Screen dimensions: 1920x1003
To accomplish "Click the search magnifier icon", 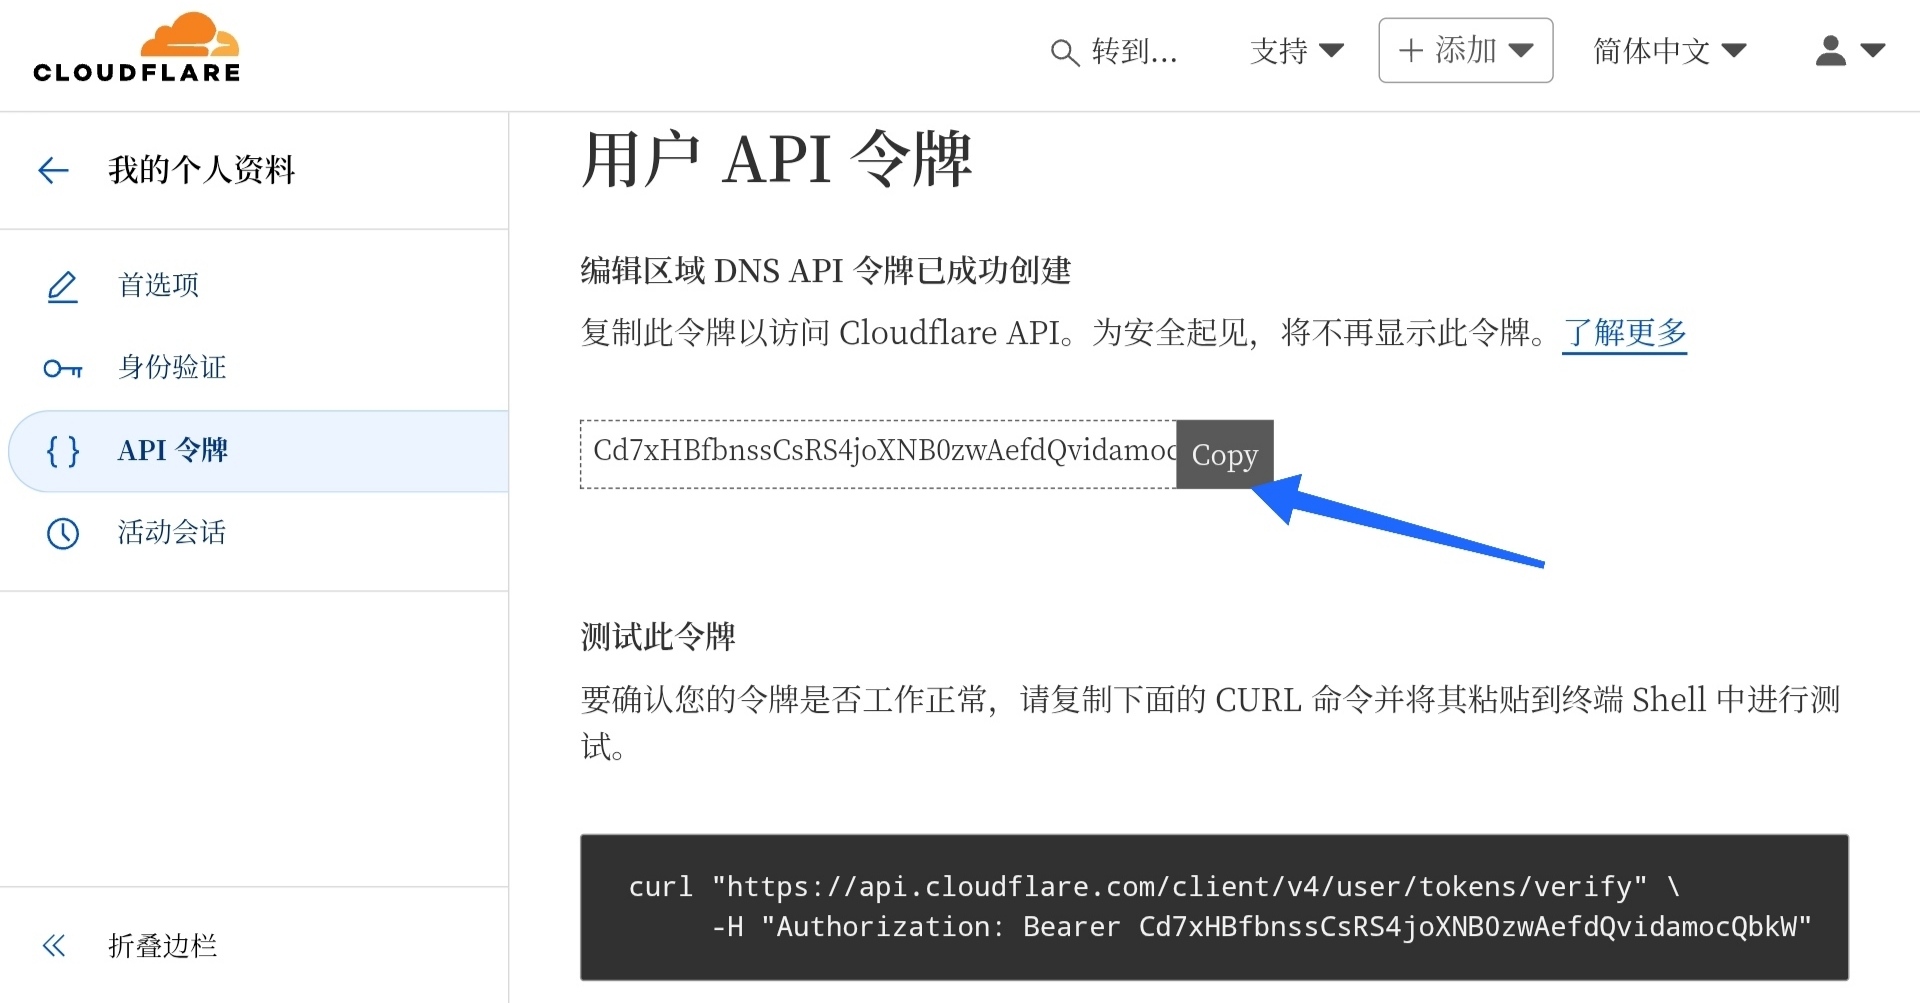I will click(1064, 52).
